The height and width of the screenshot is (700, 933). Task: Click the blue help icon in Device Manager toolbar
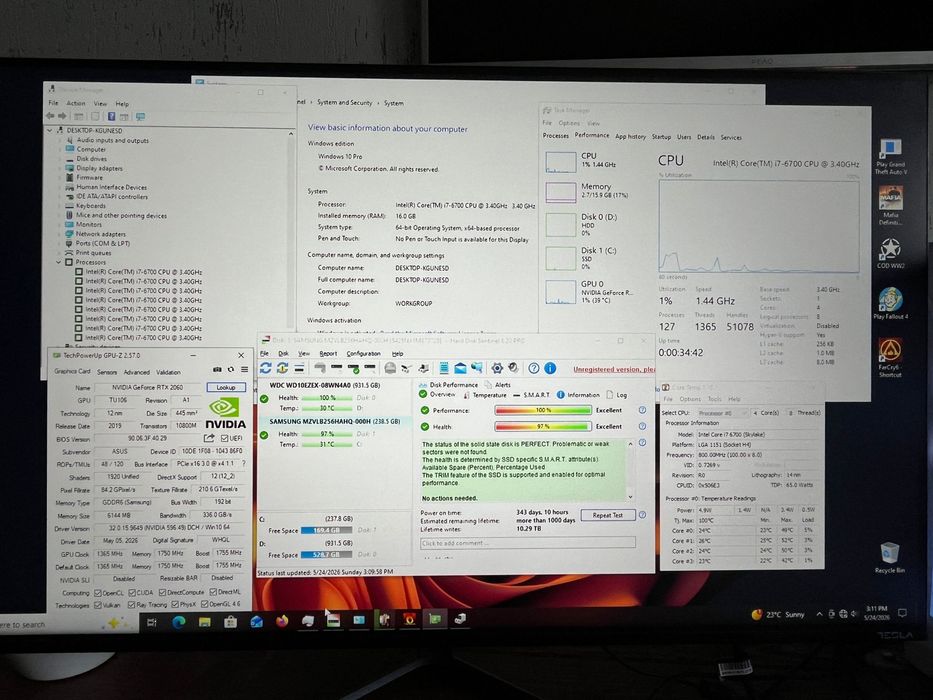(x=111, y=116)
